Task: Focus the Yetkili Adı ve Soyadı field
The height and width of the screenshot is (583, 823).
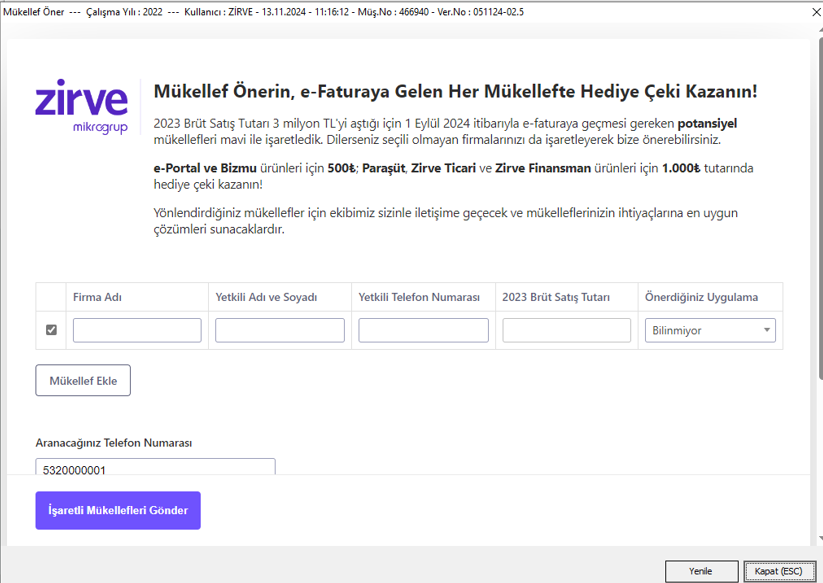Action: [280, 331]
